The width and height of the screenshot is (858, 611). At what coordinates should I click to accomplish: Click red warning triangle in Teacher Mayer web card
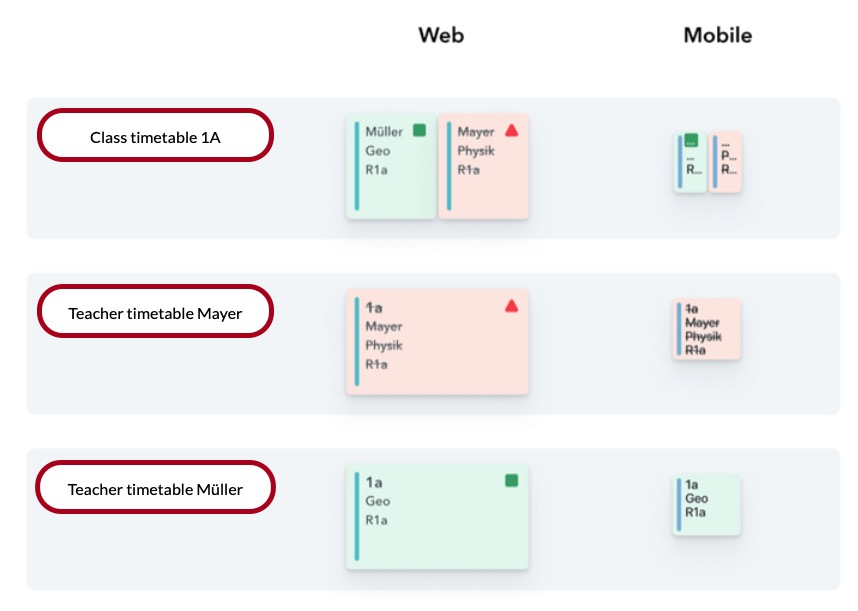512,306
